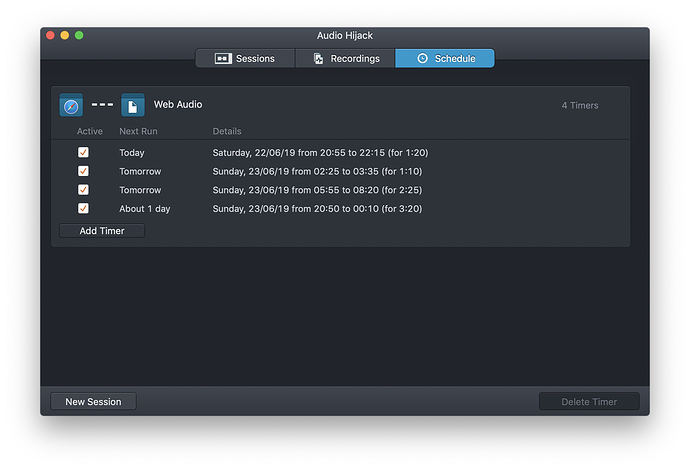The image size is (690, 469).
Task: Click the 4 Timers label
Action: pos(580,106)
